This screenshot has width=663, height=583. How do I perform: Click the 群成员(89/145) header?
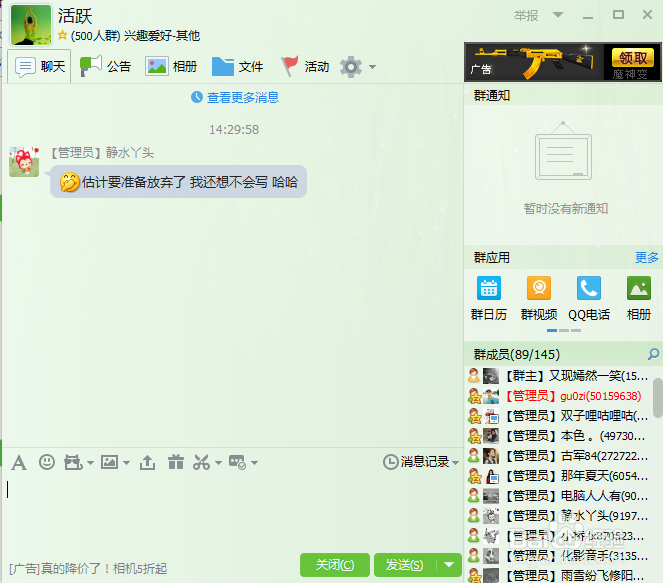(x=517, y=354)
